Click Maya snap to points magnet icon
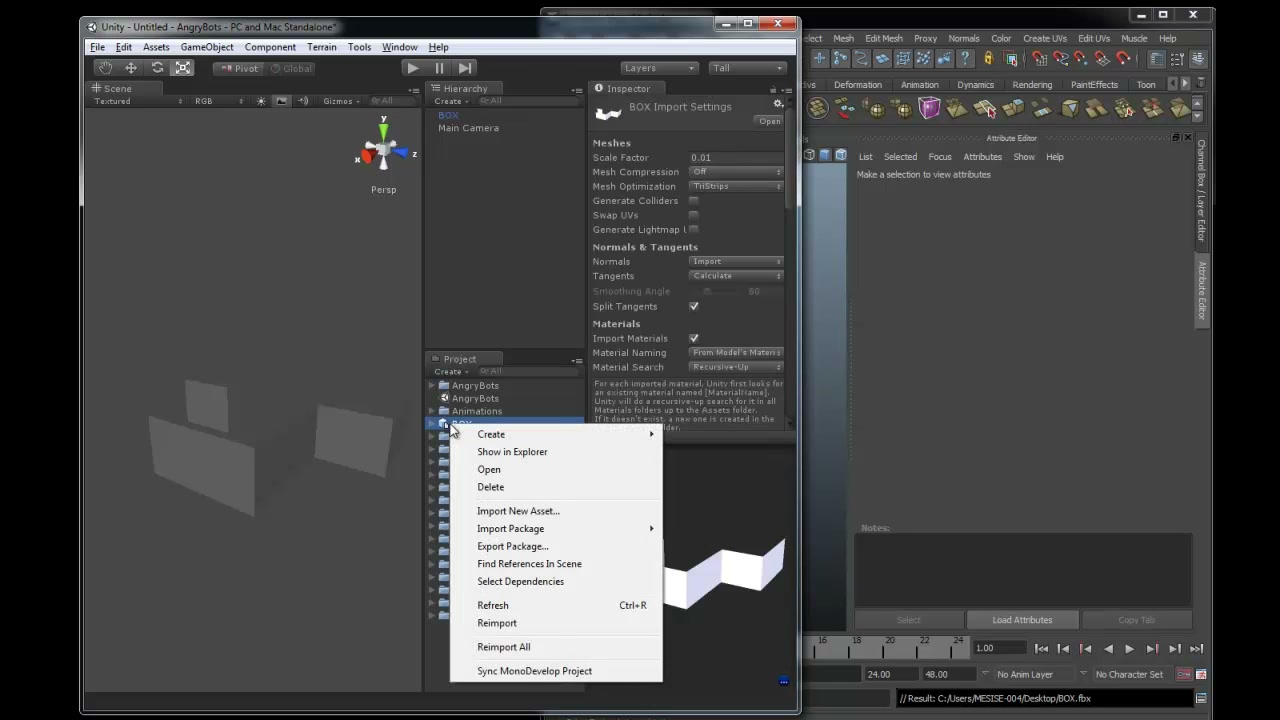This screenshot has height=720, width=1280. coord(1081,59)
